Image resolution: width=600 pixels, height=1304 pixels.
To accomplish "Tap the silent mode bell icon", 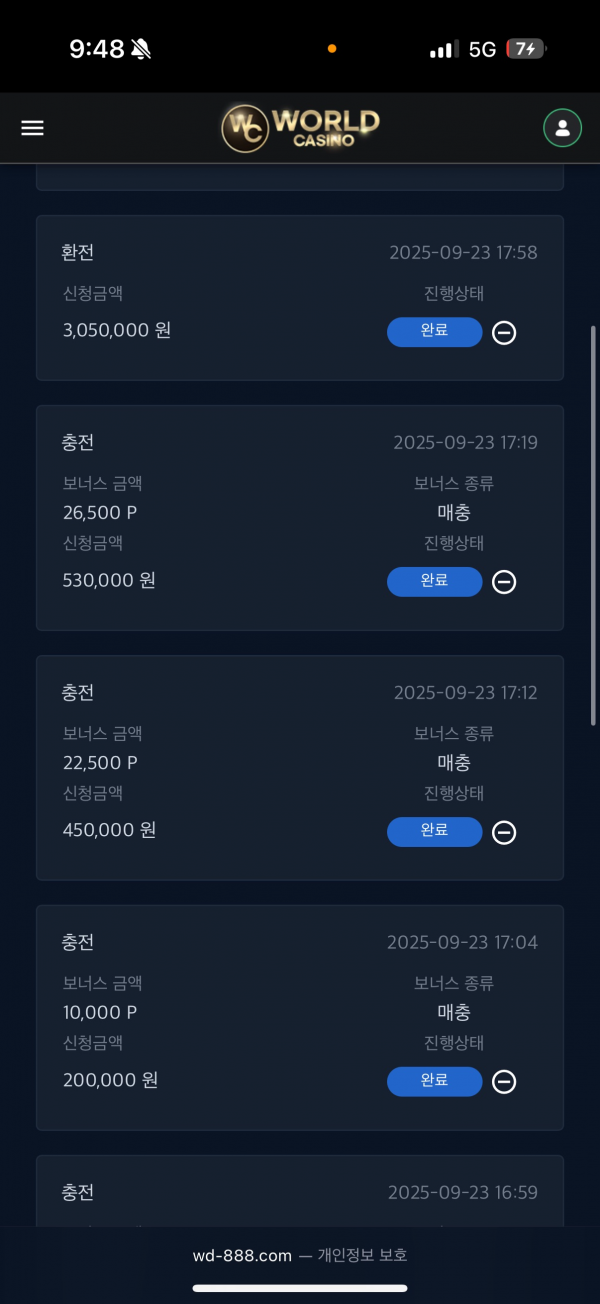I will click(141, 49).
